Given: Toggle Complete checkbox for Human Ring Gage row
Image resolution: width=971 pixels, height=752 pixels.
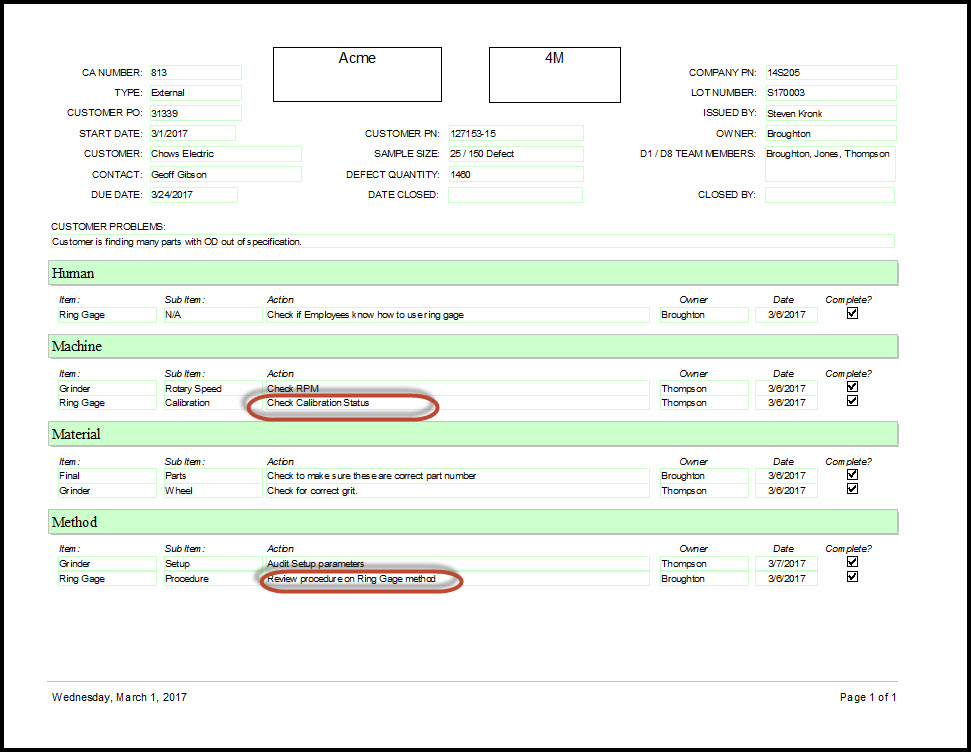Looking at the screenshot, I should pyautogui.click(x=852, y=313).
